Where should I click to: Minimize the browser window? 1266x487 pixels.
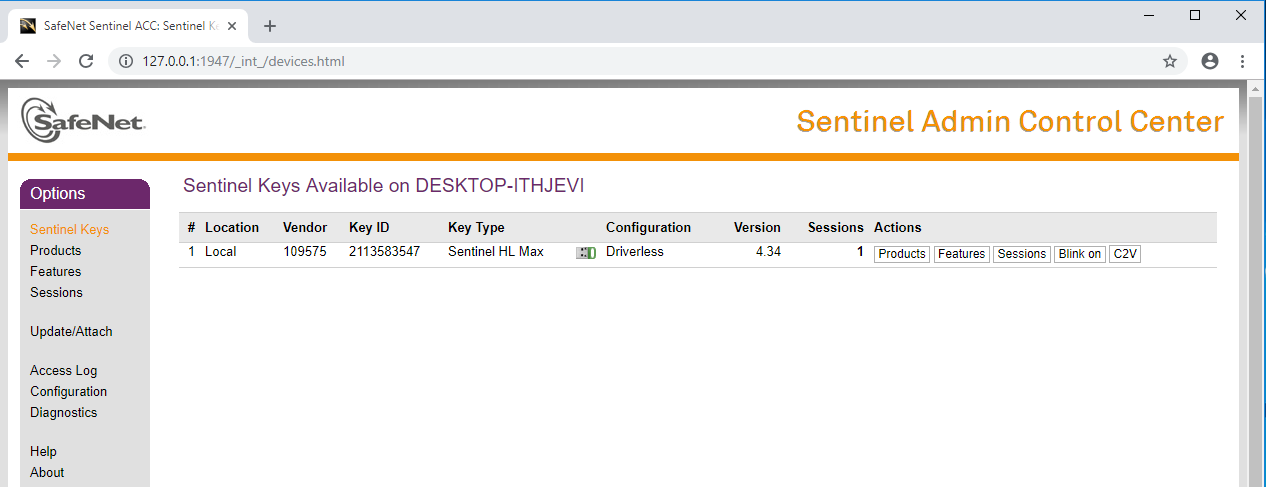tap(1149, 15)
